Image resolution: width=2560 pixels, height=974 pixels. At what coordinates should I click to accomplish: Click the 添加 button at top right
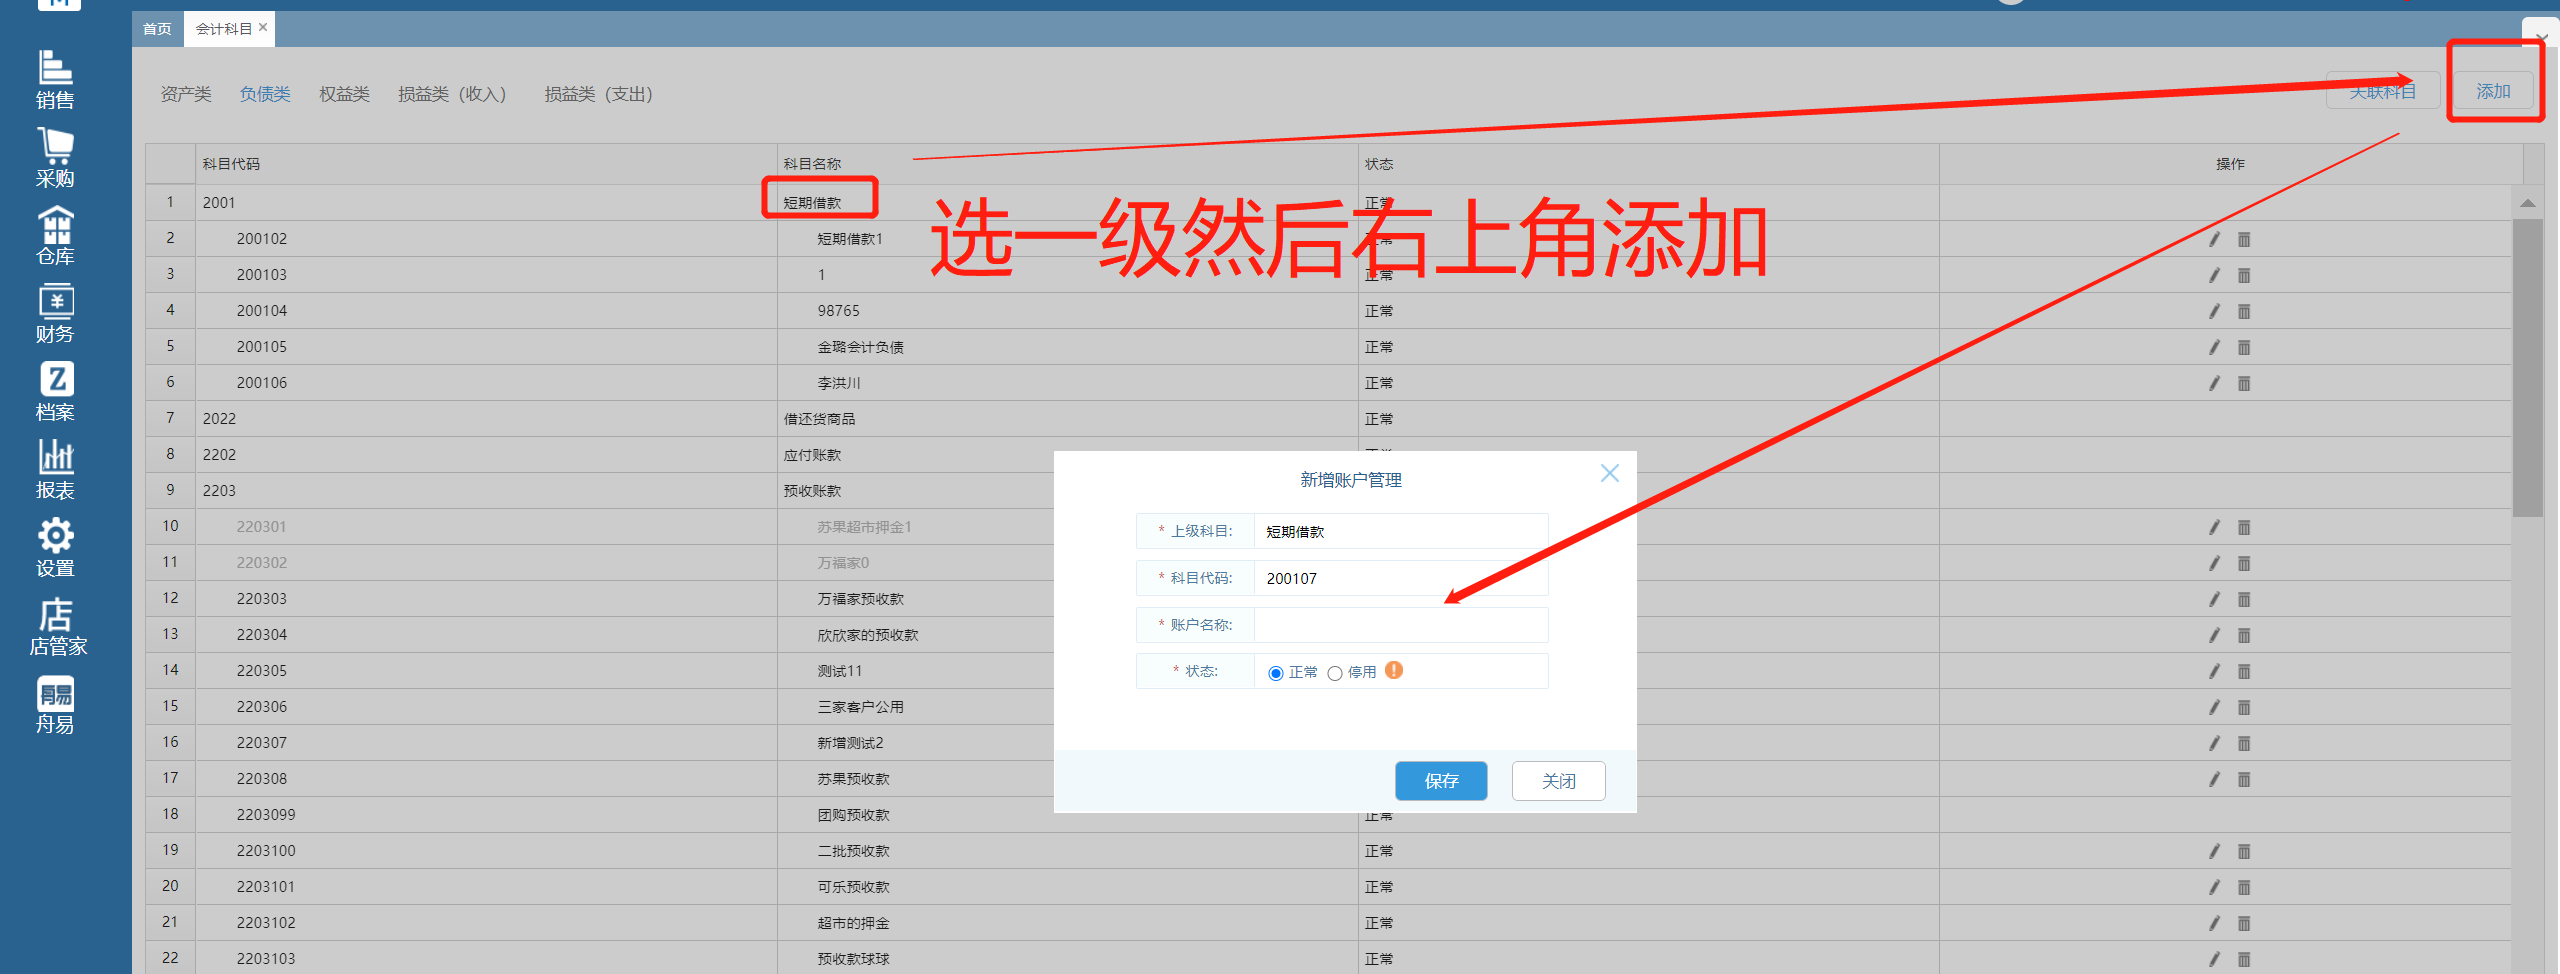(2493, 91)
